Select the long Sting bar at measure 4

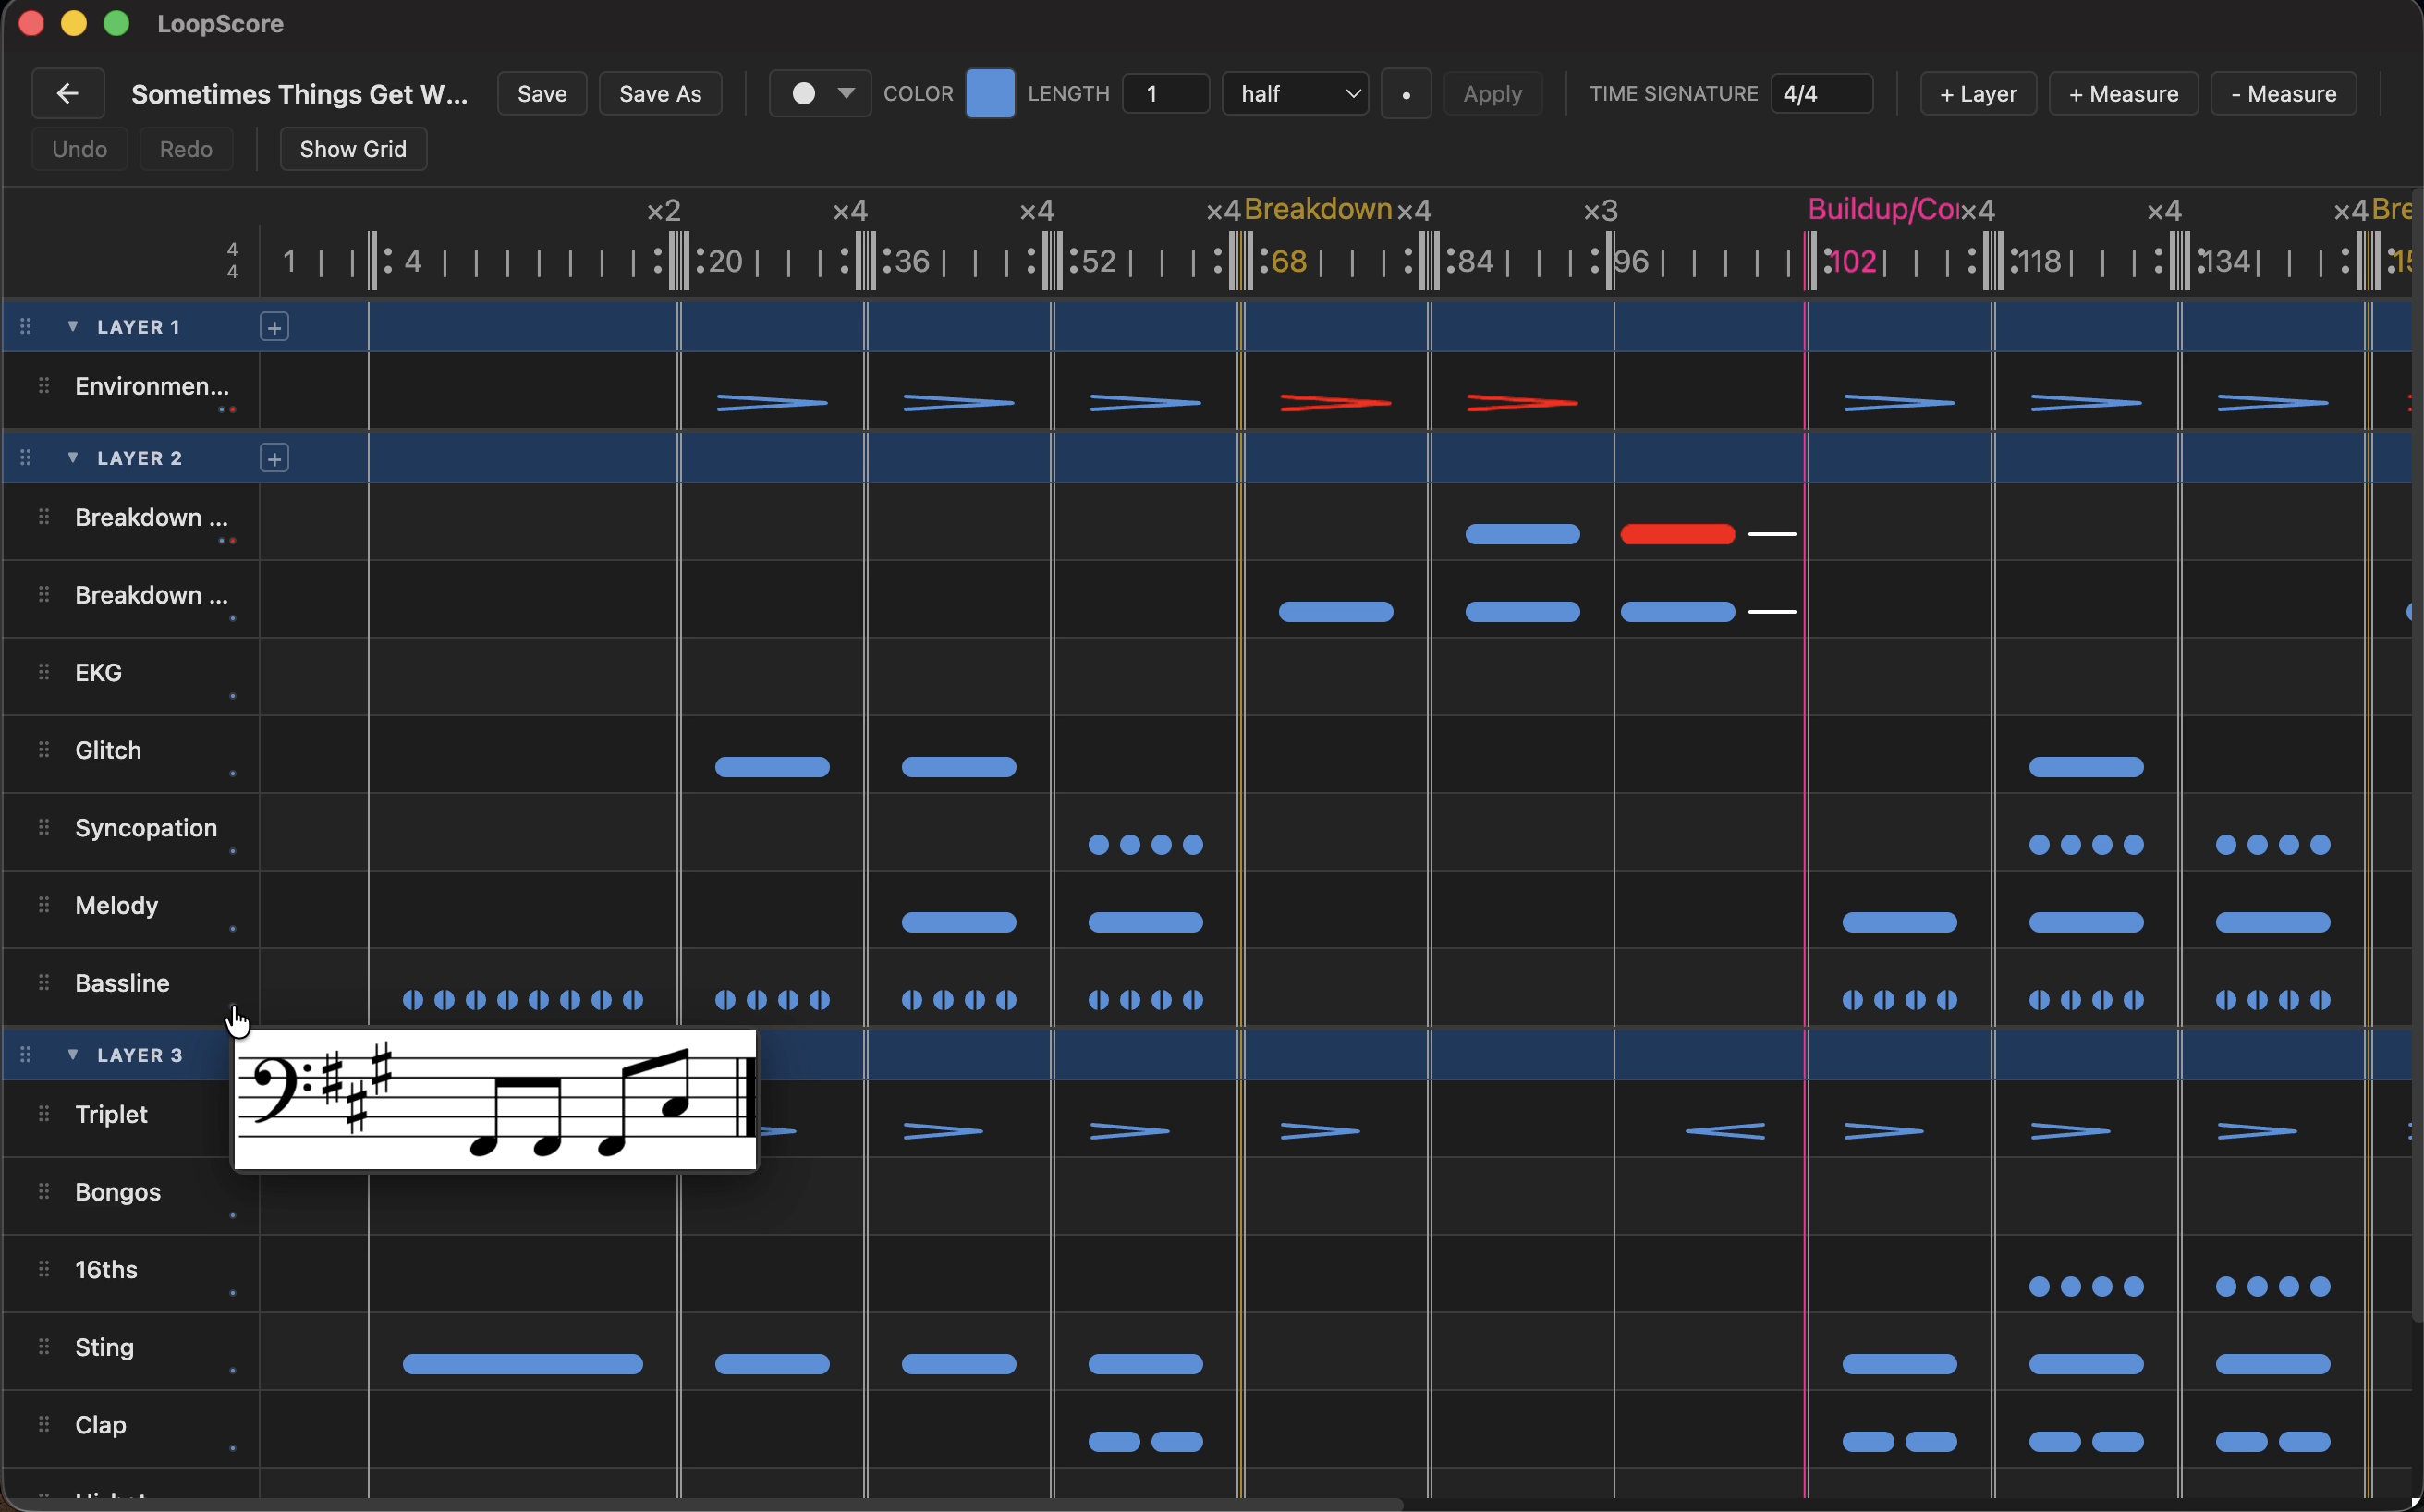pos(522,1364)
